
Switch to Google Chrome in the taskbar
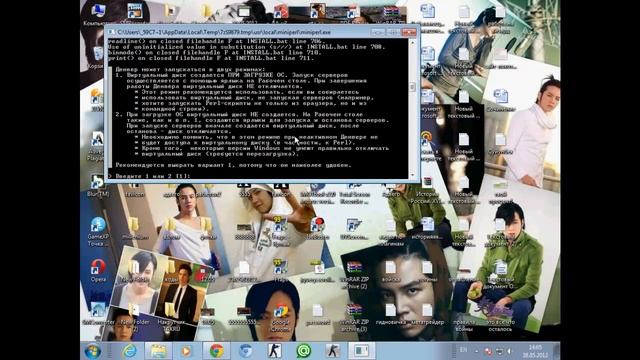coord(217,351)
